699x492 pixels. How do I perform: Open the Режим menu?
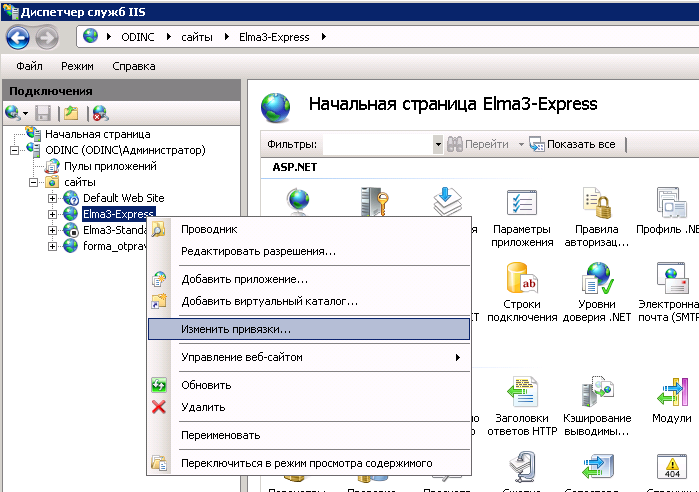point(77,66)
